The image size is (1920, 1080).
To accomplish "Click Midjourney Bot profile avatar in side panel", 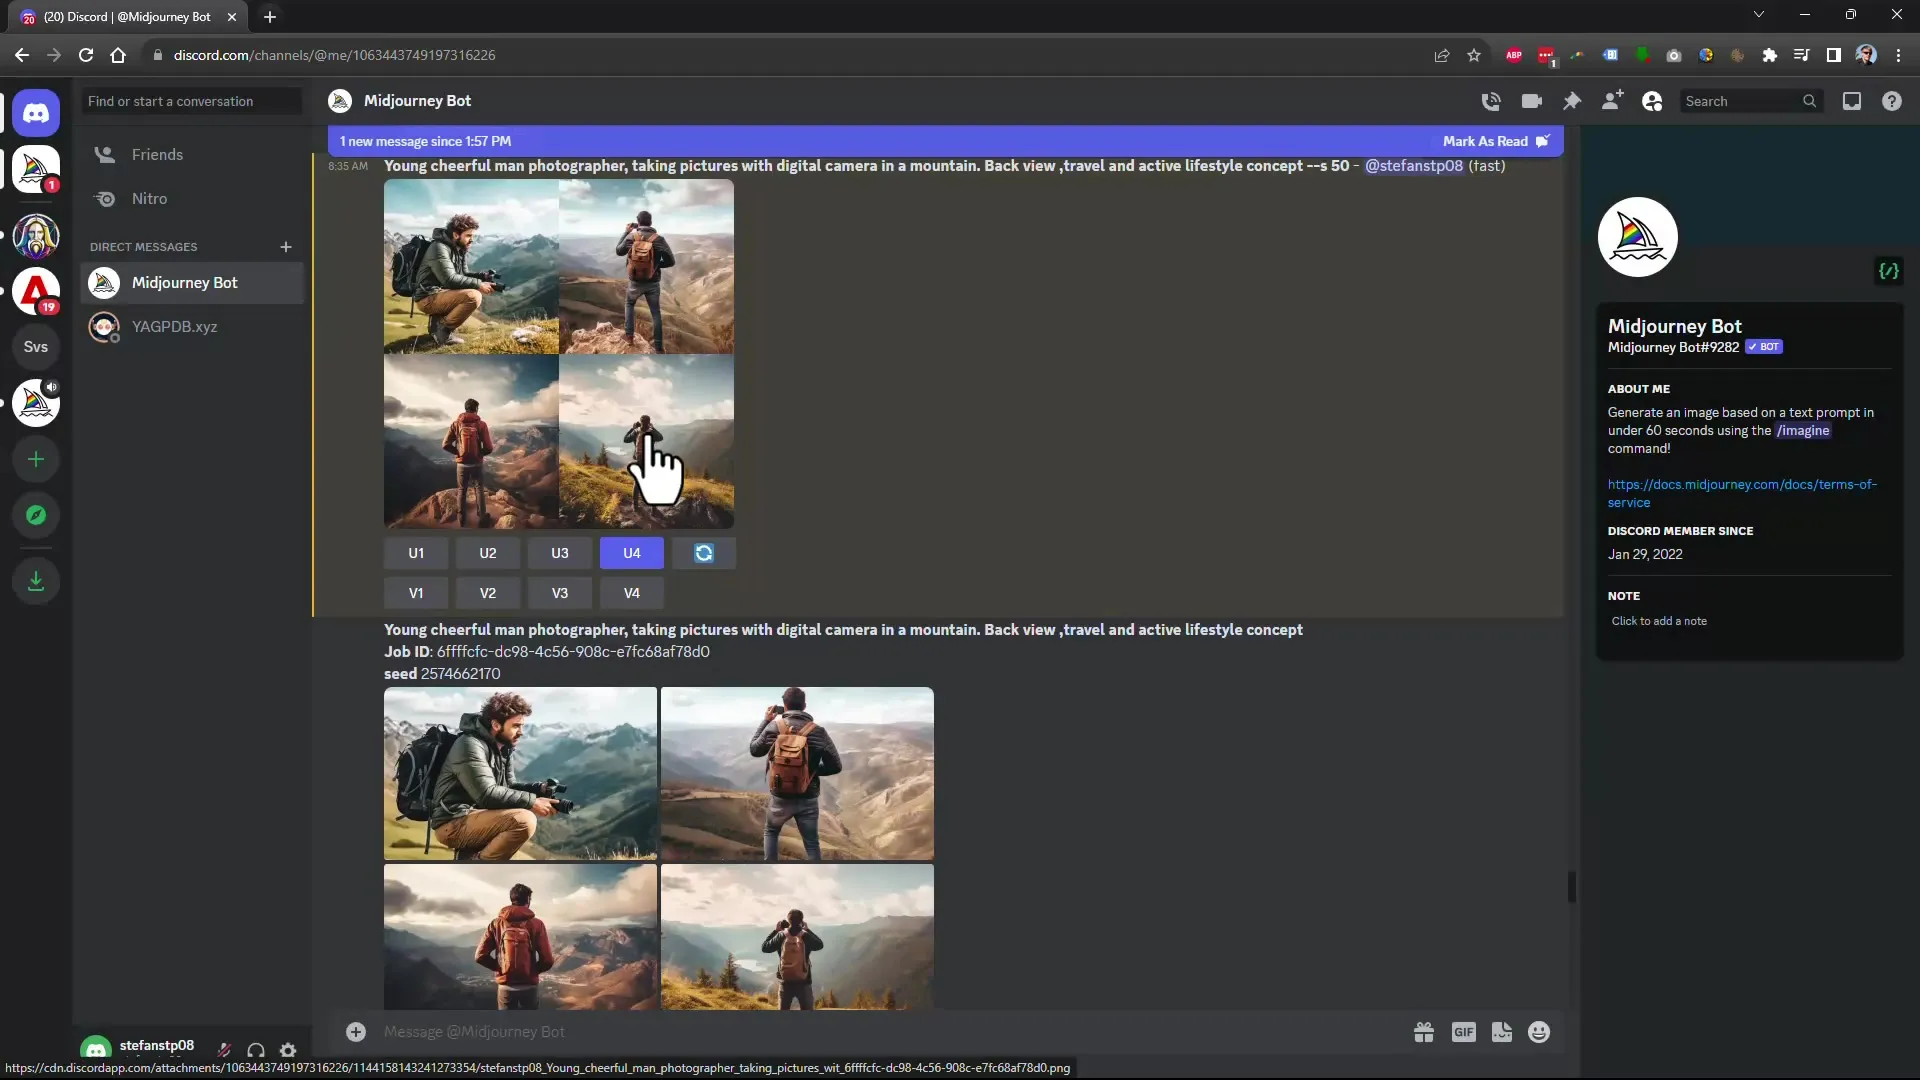I will click(x=1638, y=237).
